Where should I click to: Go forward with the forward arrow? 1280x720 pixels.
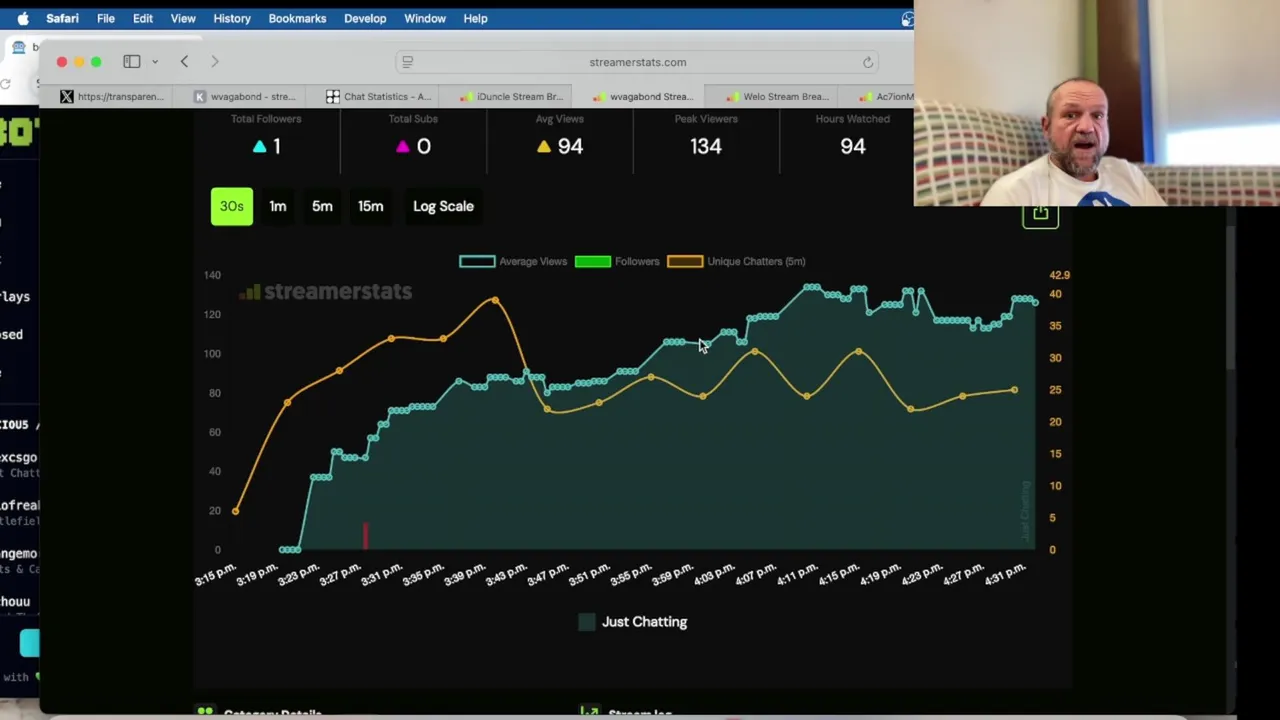point(214,62)
